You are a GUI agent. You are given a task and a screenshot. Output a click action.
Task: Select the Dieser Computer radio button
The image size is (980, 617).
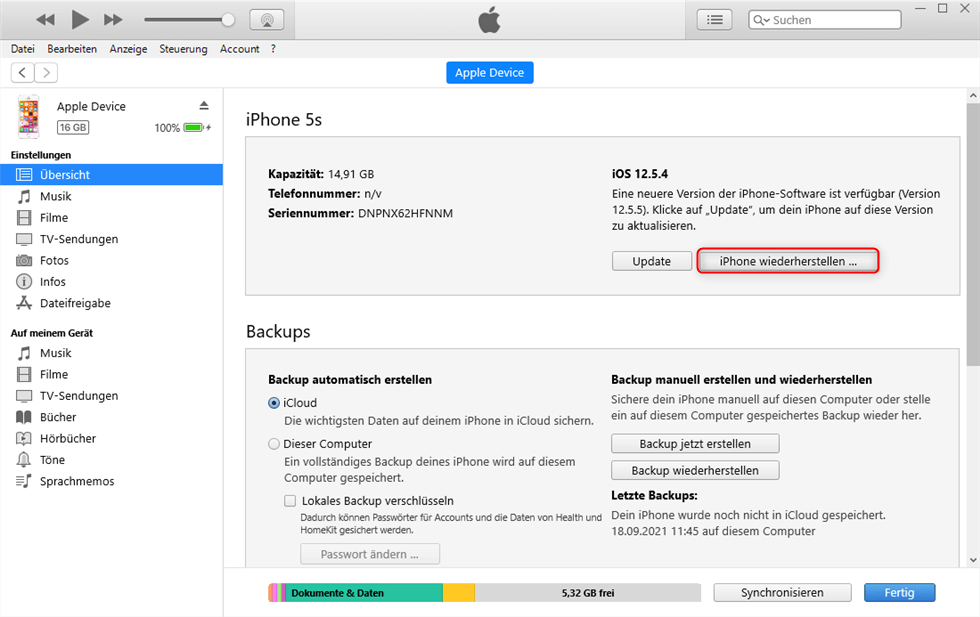click(274, 444)
